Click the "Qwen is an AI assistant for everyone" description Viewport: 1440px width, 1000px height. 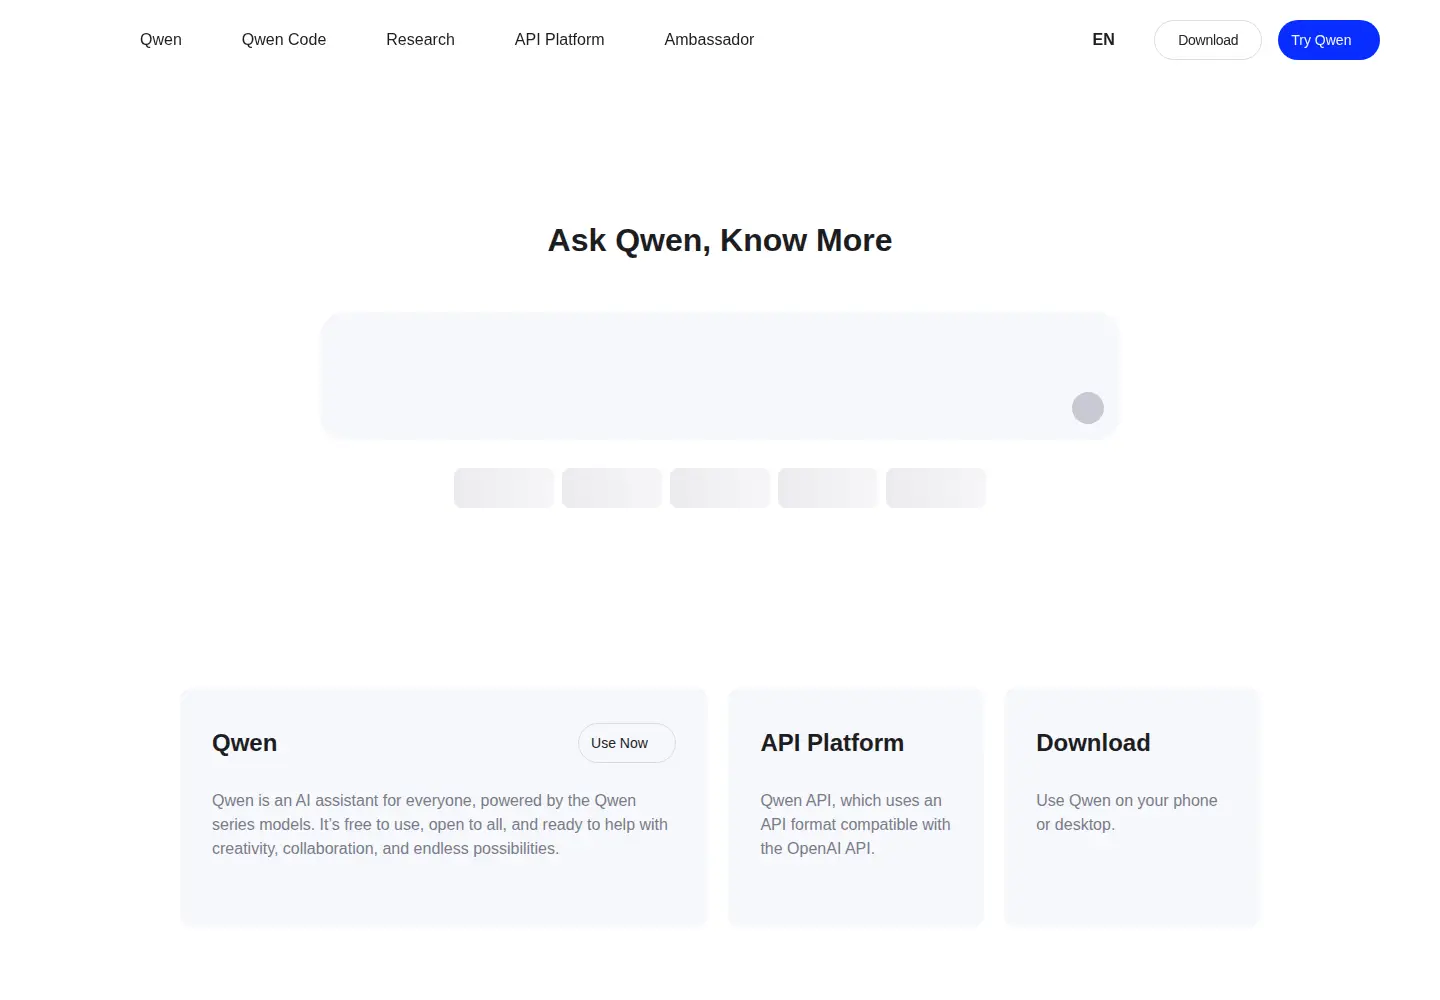pos(440,825)
